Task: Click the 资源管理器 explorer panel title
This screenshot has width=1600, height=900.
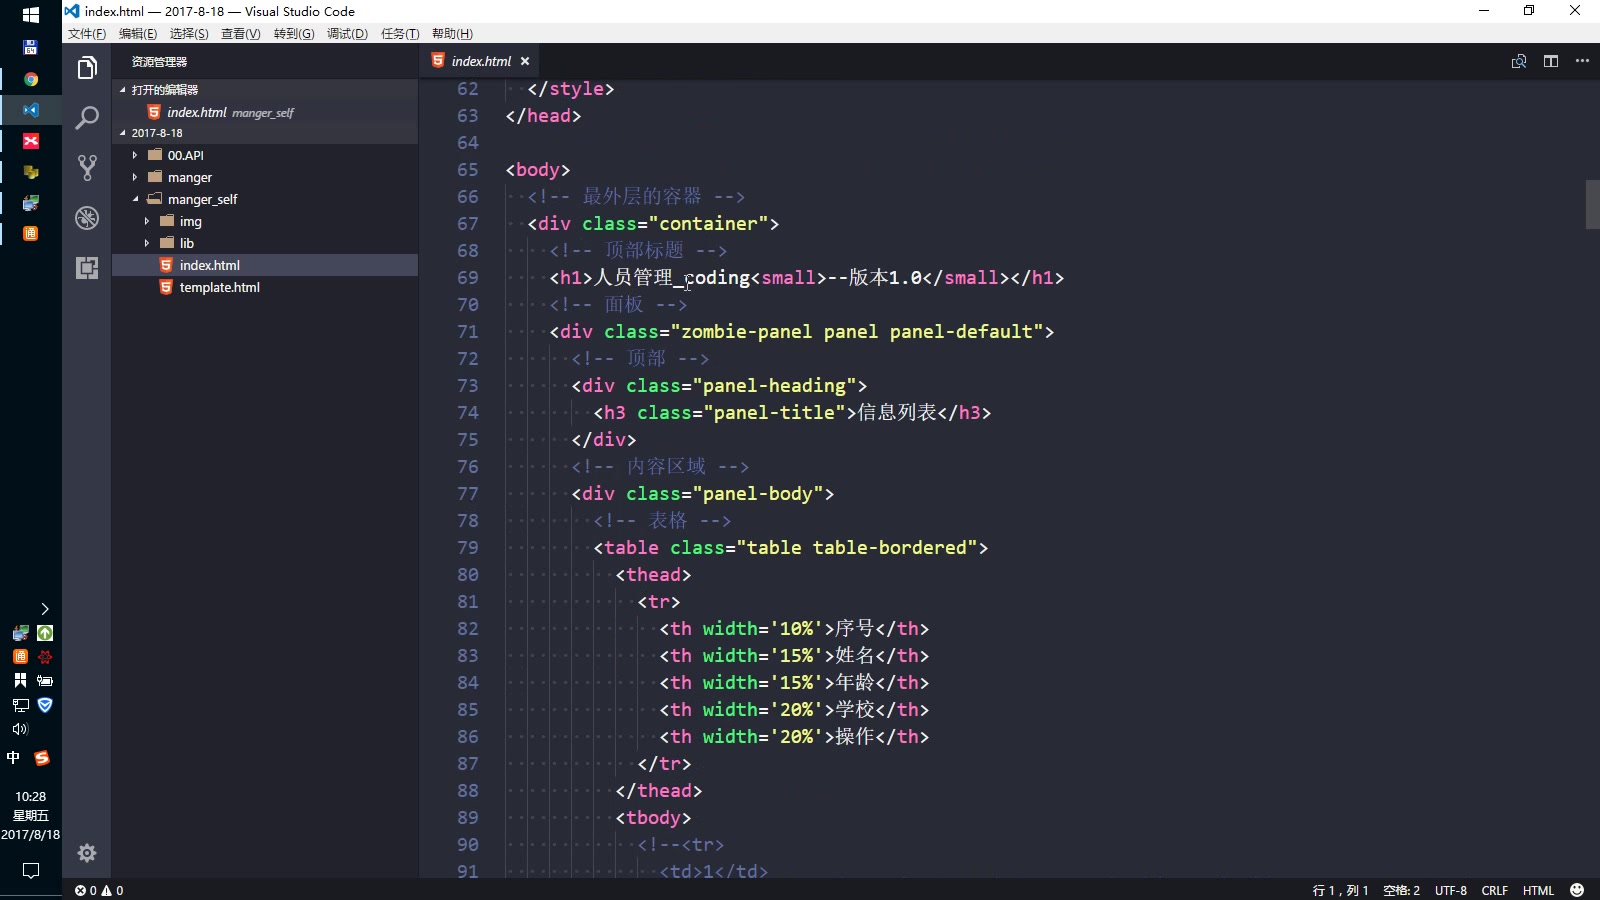Action: pos(159,62)
